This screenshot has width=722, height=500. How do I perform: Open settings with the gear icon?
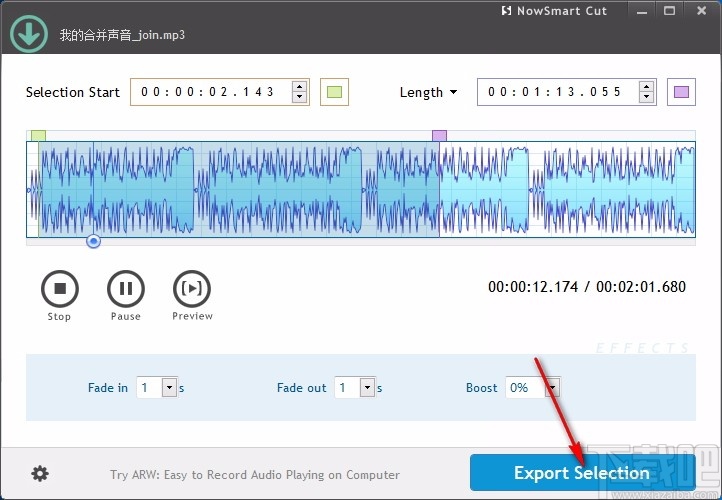pos(40,473)
